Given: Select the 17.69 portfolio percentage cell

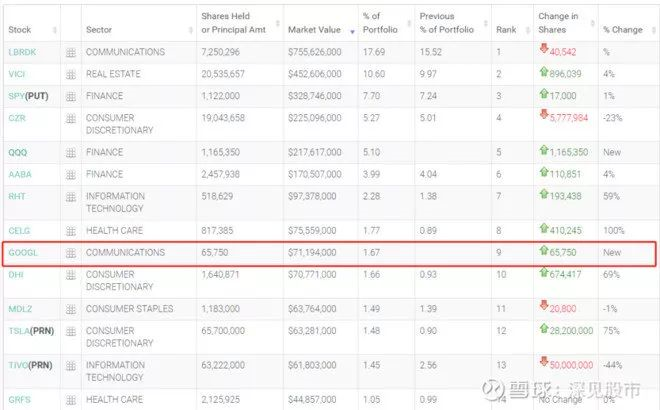Looking at the screenshot, I should click(374, 52).
